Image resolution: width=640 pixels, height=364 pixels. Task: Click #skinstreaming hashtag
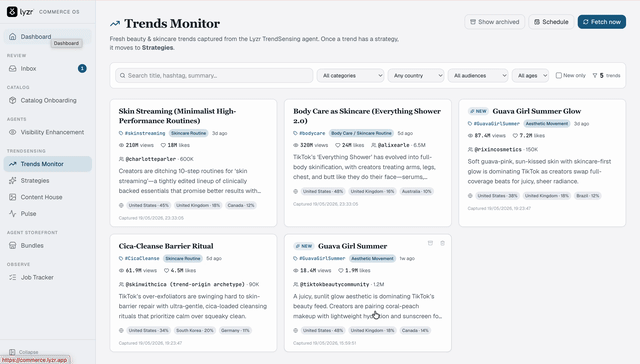pos(145,133)
